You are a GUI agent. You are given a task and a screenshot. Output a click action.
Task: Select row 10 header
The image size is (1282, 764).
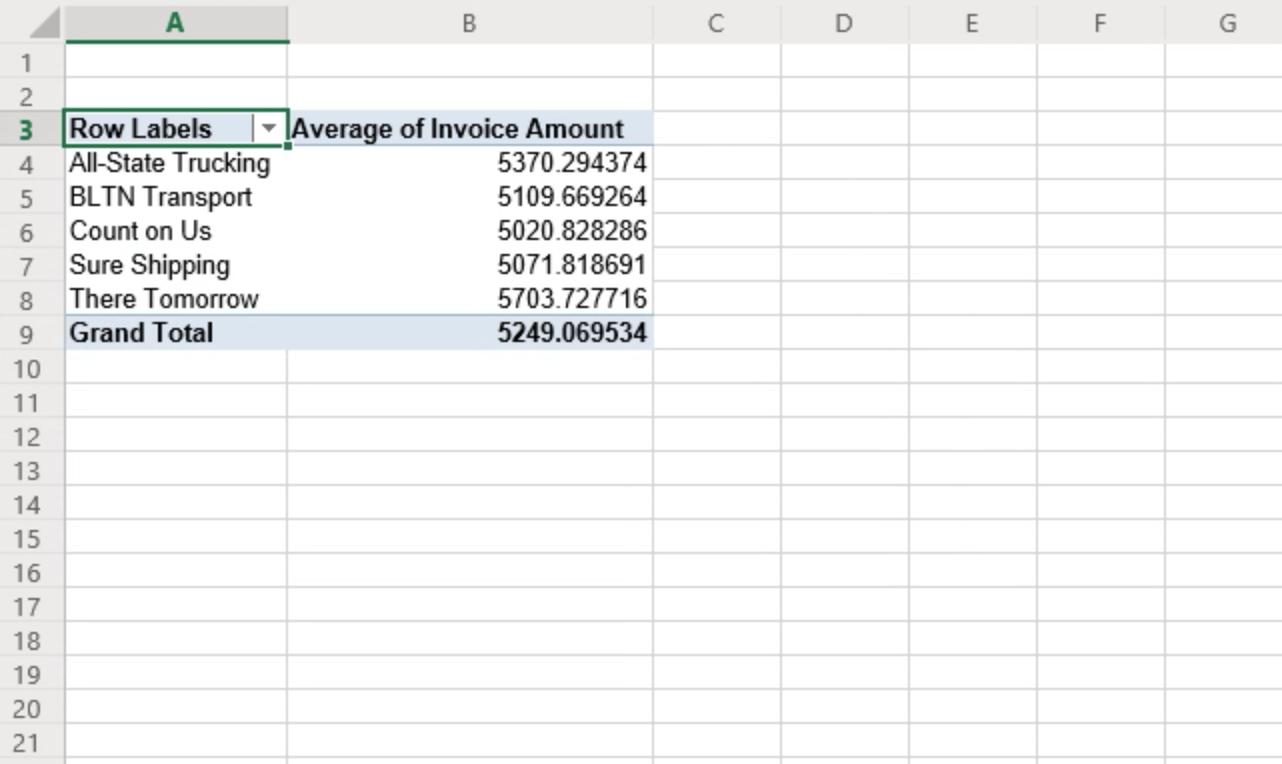(x=32, y=368)
